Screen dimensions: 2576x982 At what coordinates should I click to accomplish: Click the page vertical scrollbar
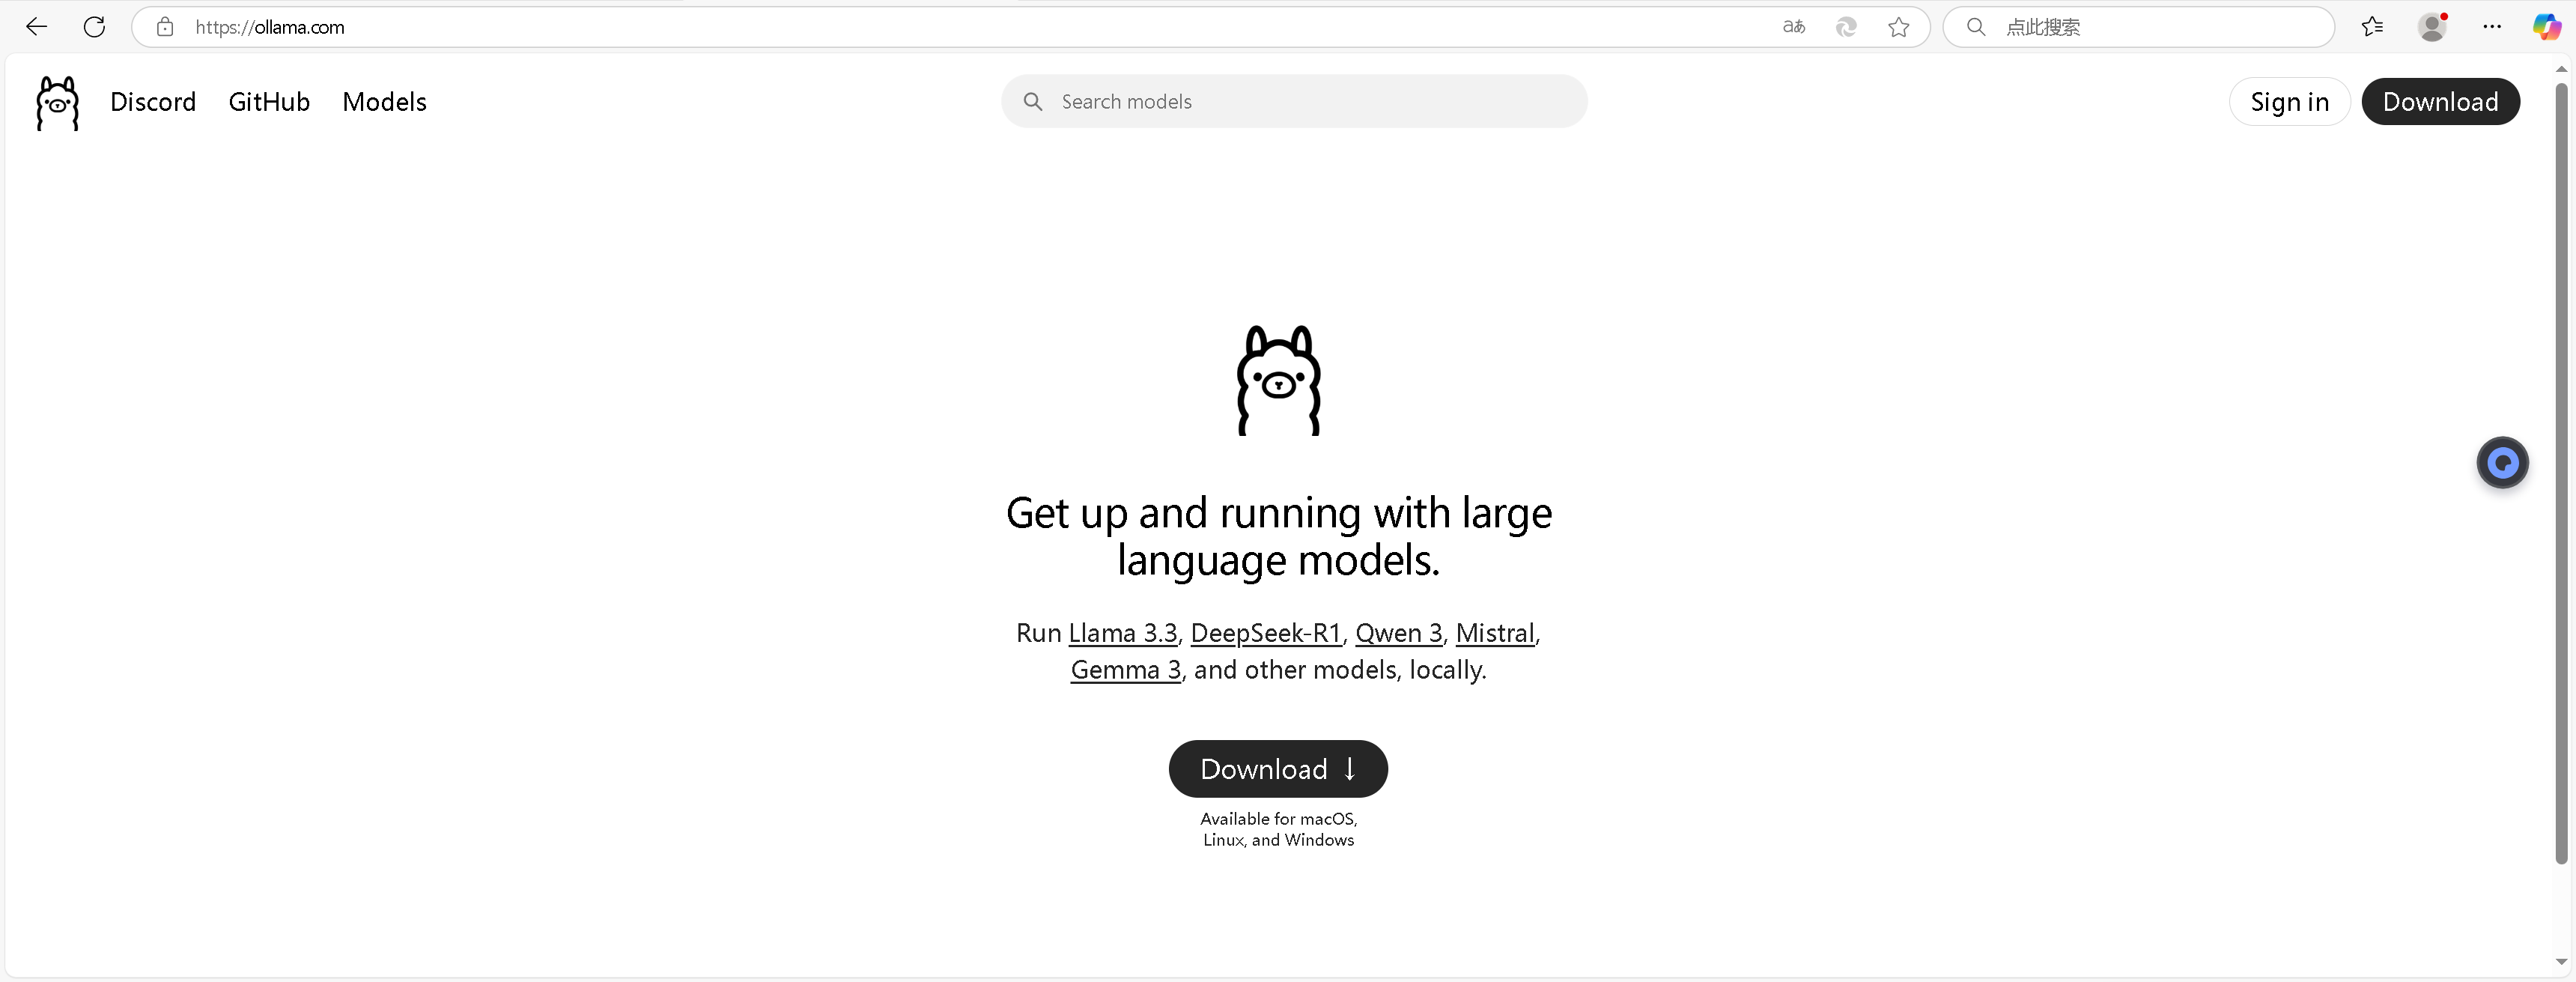(2560, 470)
